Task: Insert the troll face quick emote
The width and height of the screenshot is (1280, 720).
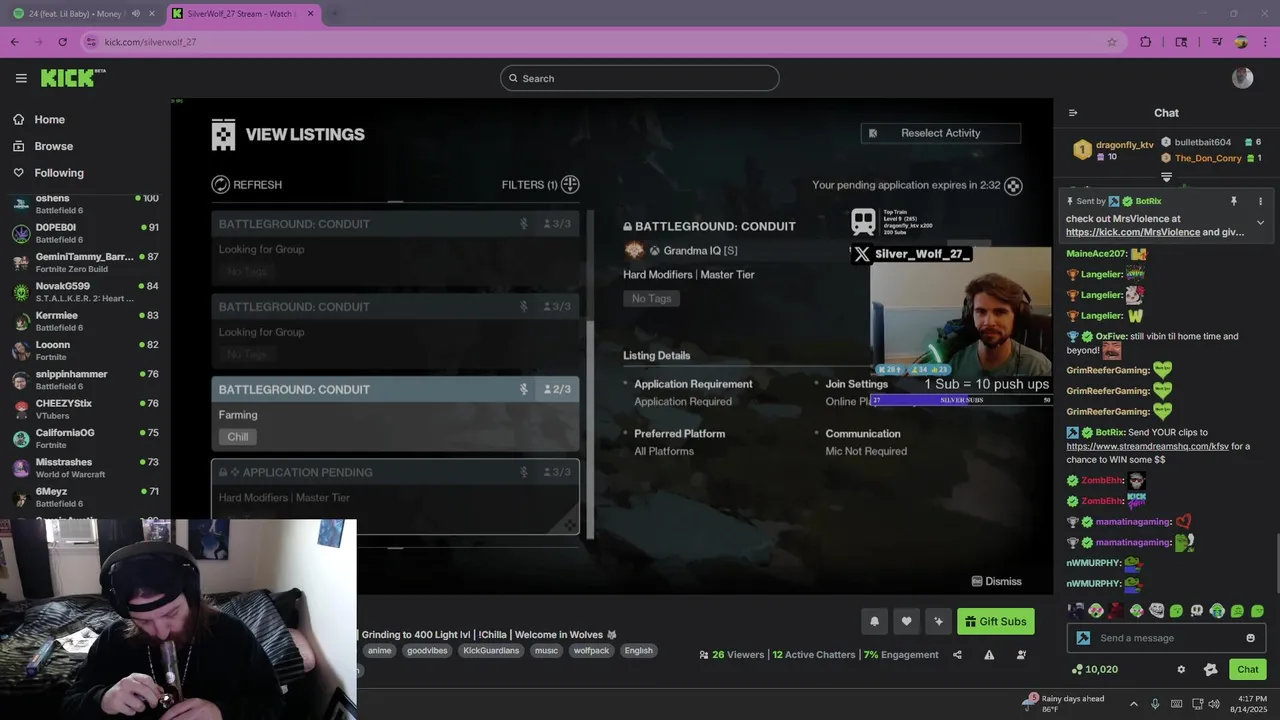Action: coord(1156,610)
